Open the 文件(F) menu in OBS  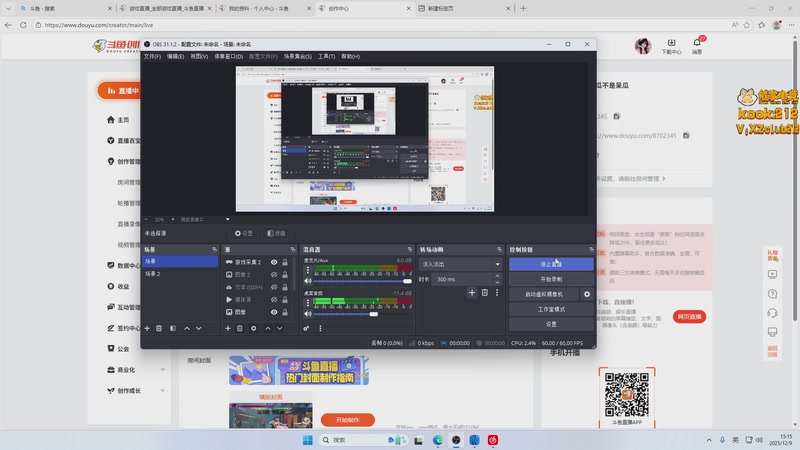pos(152,56)
